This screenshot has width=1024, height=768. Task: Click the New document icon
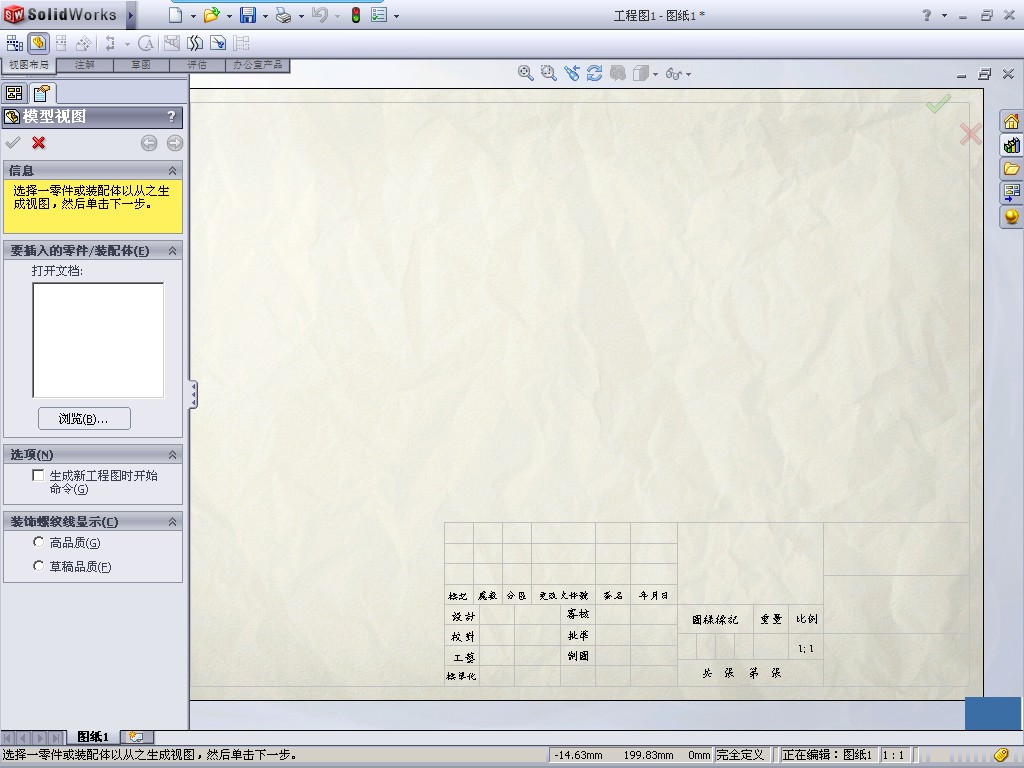pos(176,15)
